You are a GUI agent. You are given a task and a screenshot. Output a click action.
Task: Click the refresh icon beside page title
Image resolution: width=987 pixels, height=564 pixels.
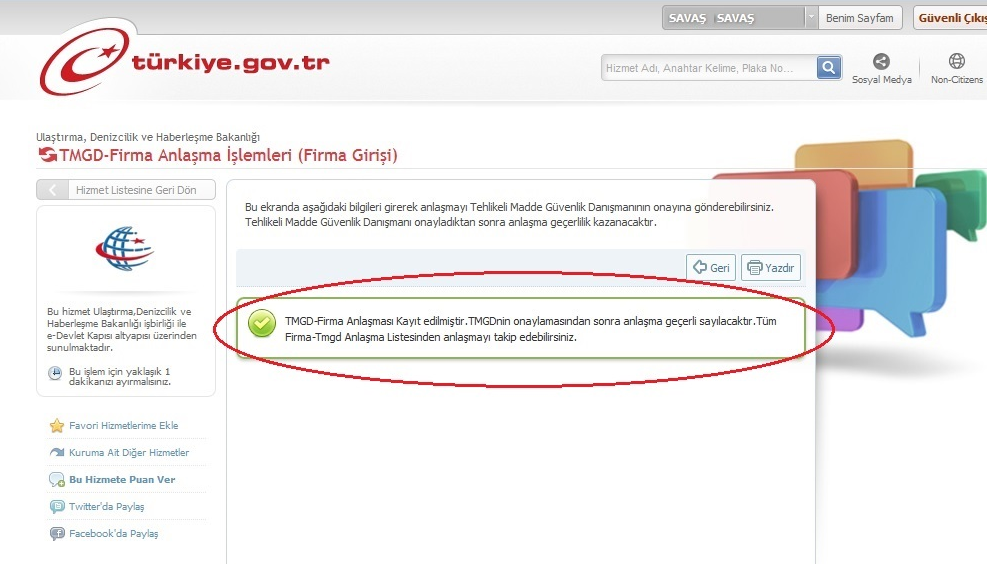(48, 154)
